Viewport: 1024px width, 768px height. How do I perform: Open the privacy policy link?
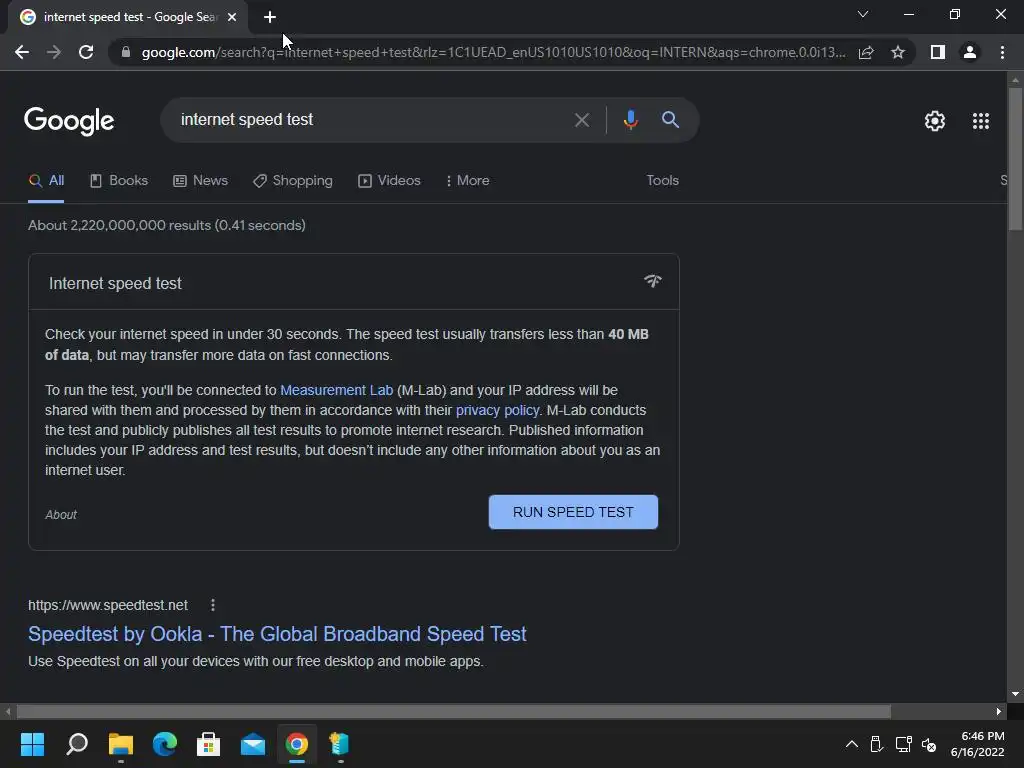497,410
